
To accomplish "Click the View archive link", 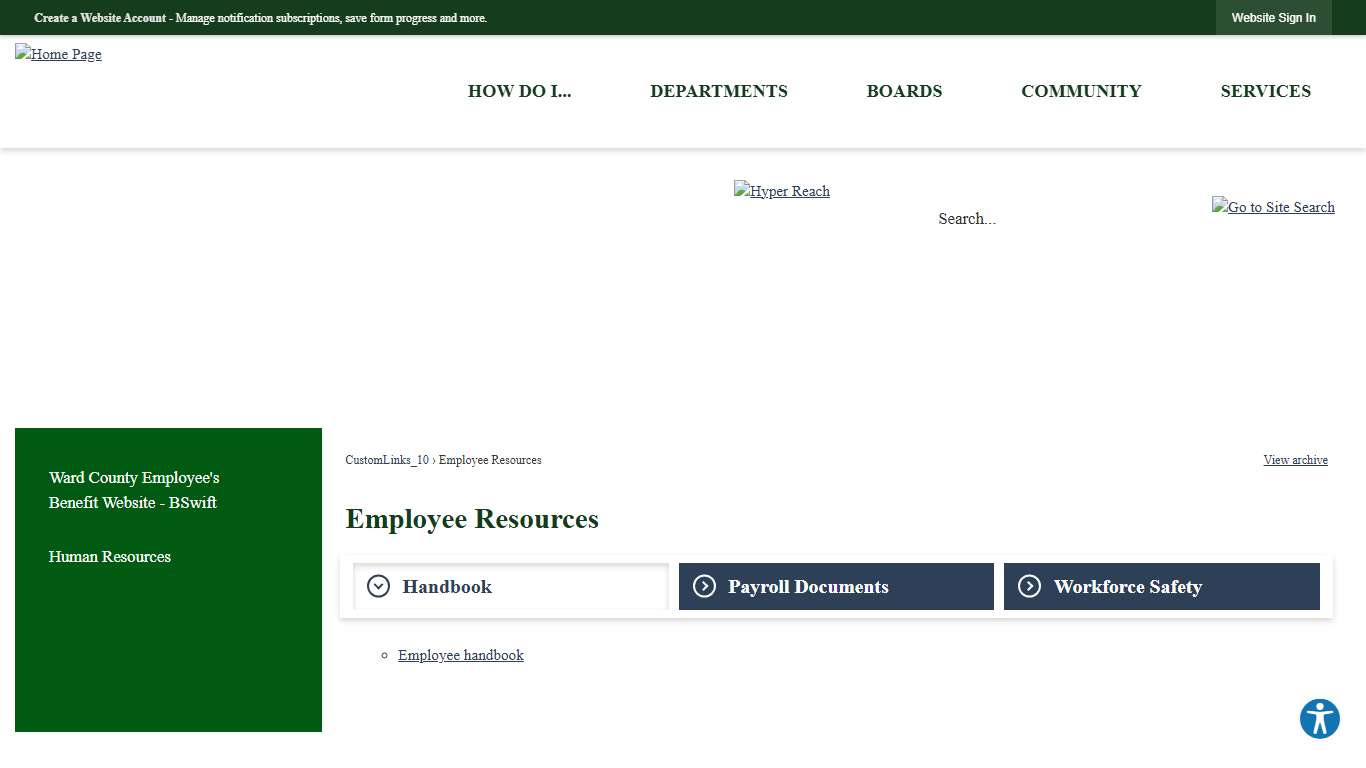I will click(x=1295, y=460).
